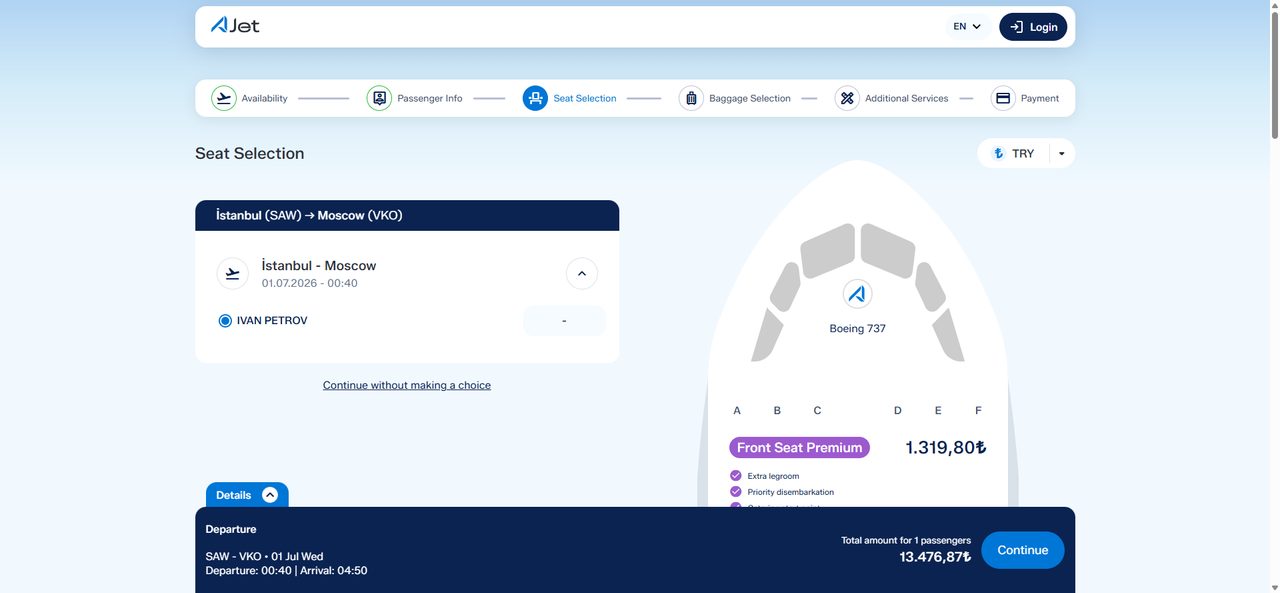Image resolution: width=1280 pixels, height=593 pixels.
Task: Click the 1.319,80₺ seat price
Action: [946, 447]
